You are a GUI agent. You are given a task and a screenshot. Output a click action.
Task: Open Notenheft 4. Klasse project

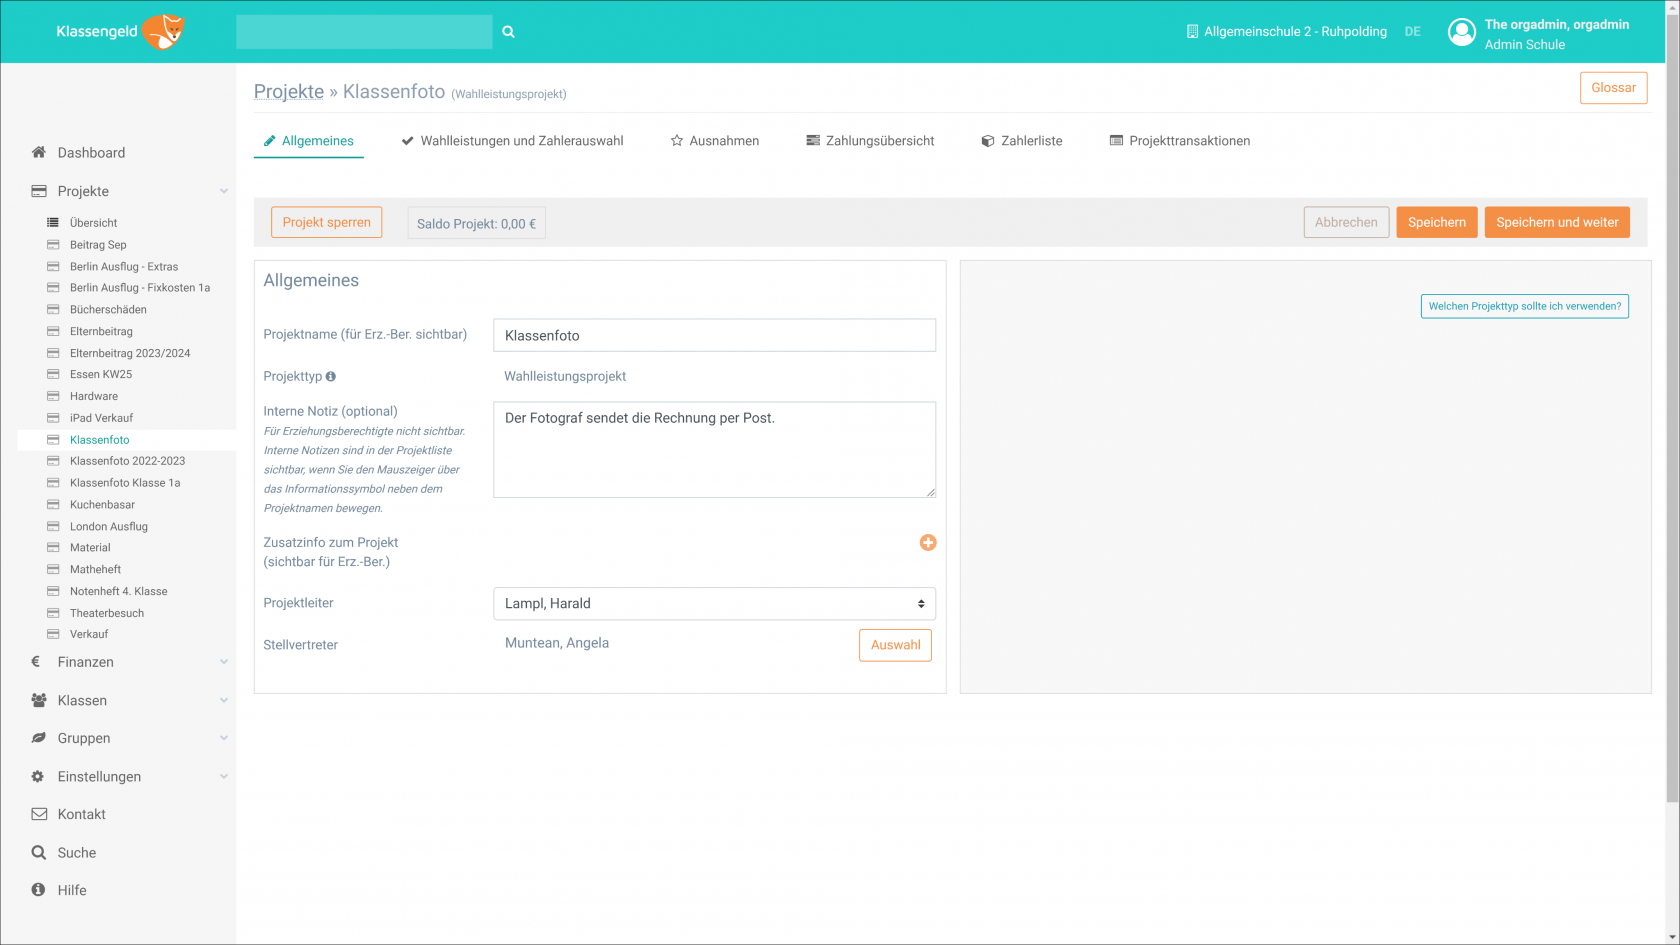pos(119,591)
